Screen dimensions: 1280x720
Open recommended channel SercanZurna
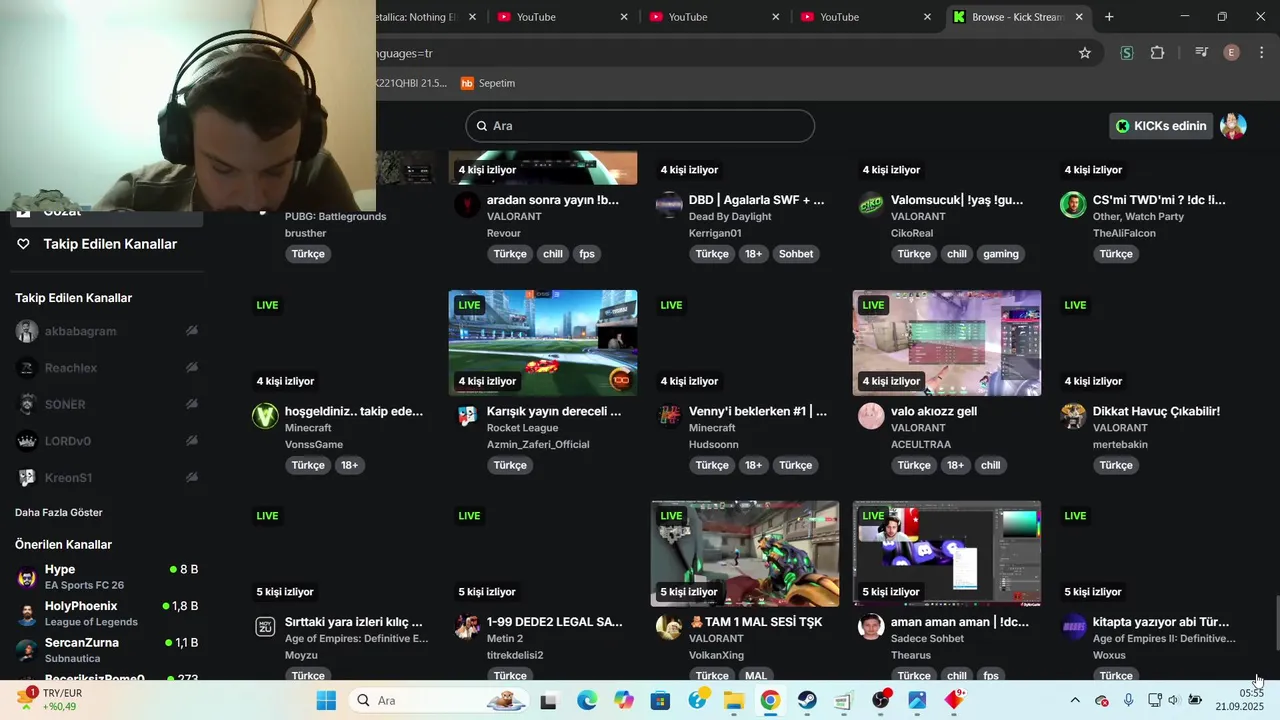click(106, 650)
